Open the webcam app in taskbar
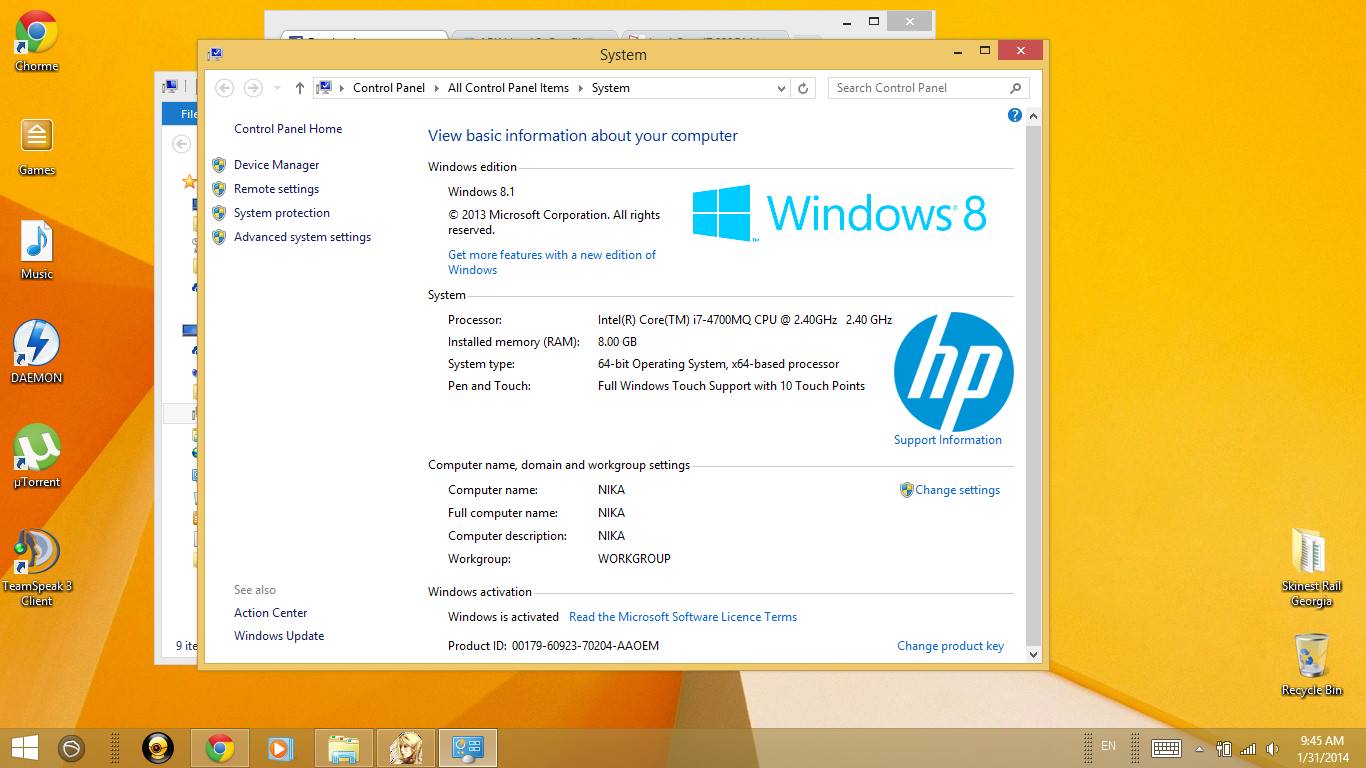The image size is (1366, 768). click(x=157, y=748)
